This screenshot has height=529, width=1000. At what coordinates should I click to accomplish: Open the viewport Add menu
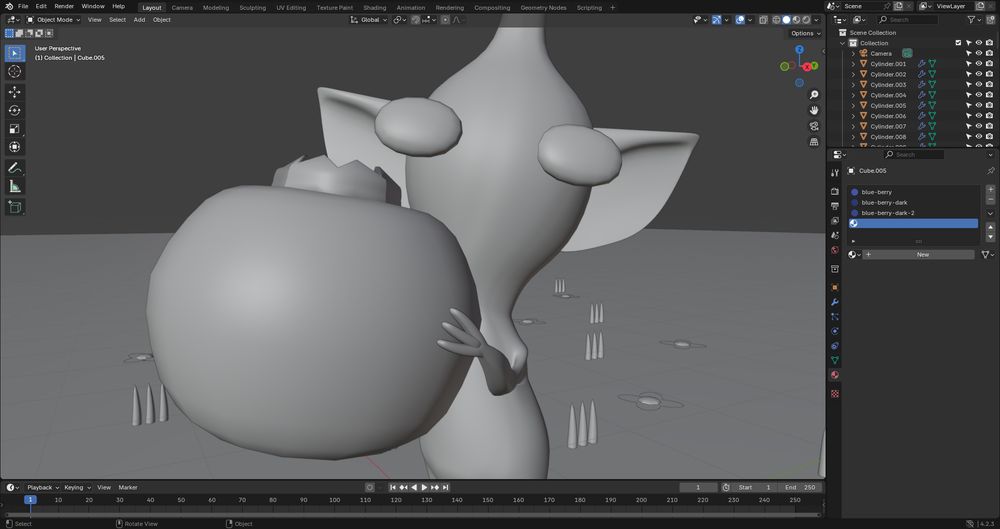click(139, 20)
